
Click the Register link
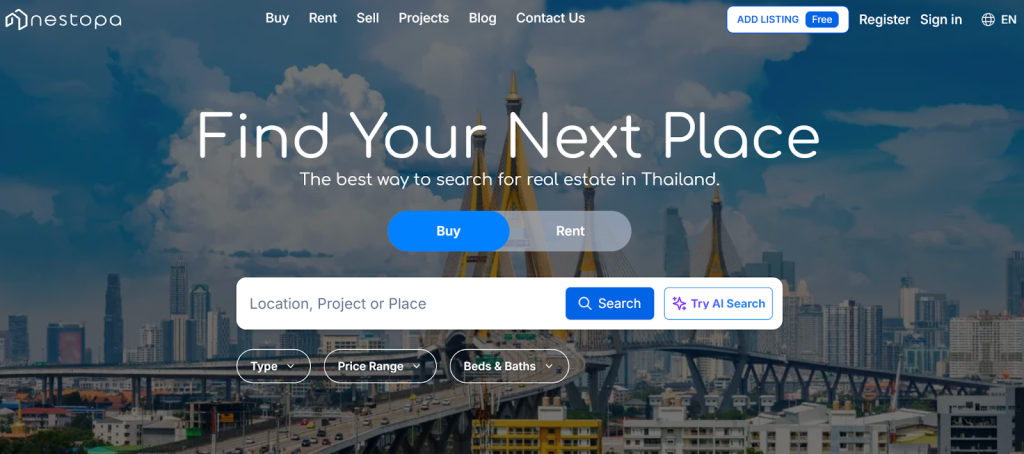[x=884, y=20]
